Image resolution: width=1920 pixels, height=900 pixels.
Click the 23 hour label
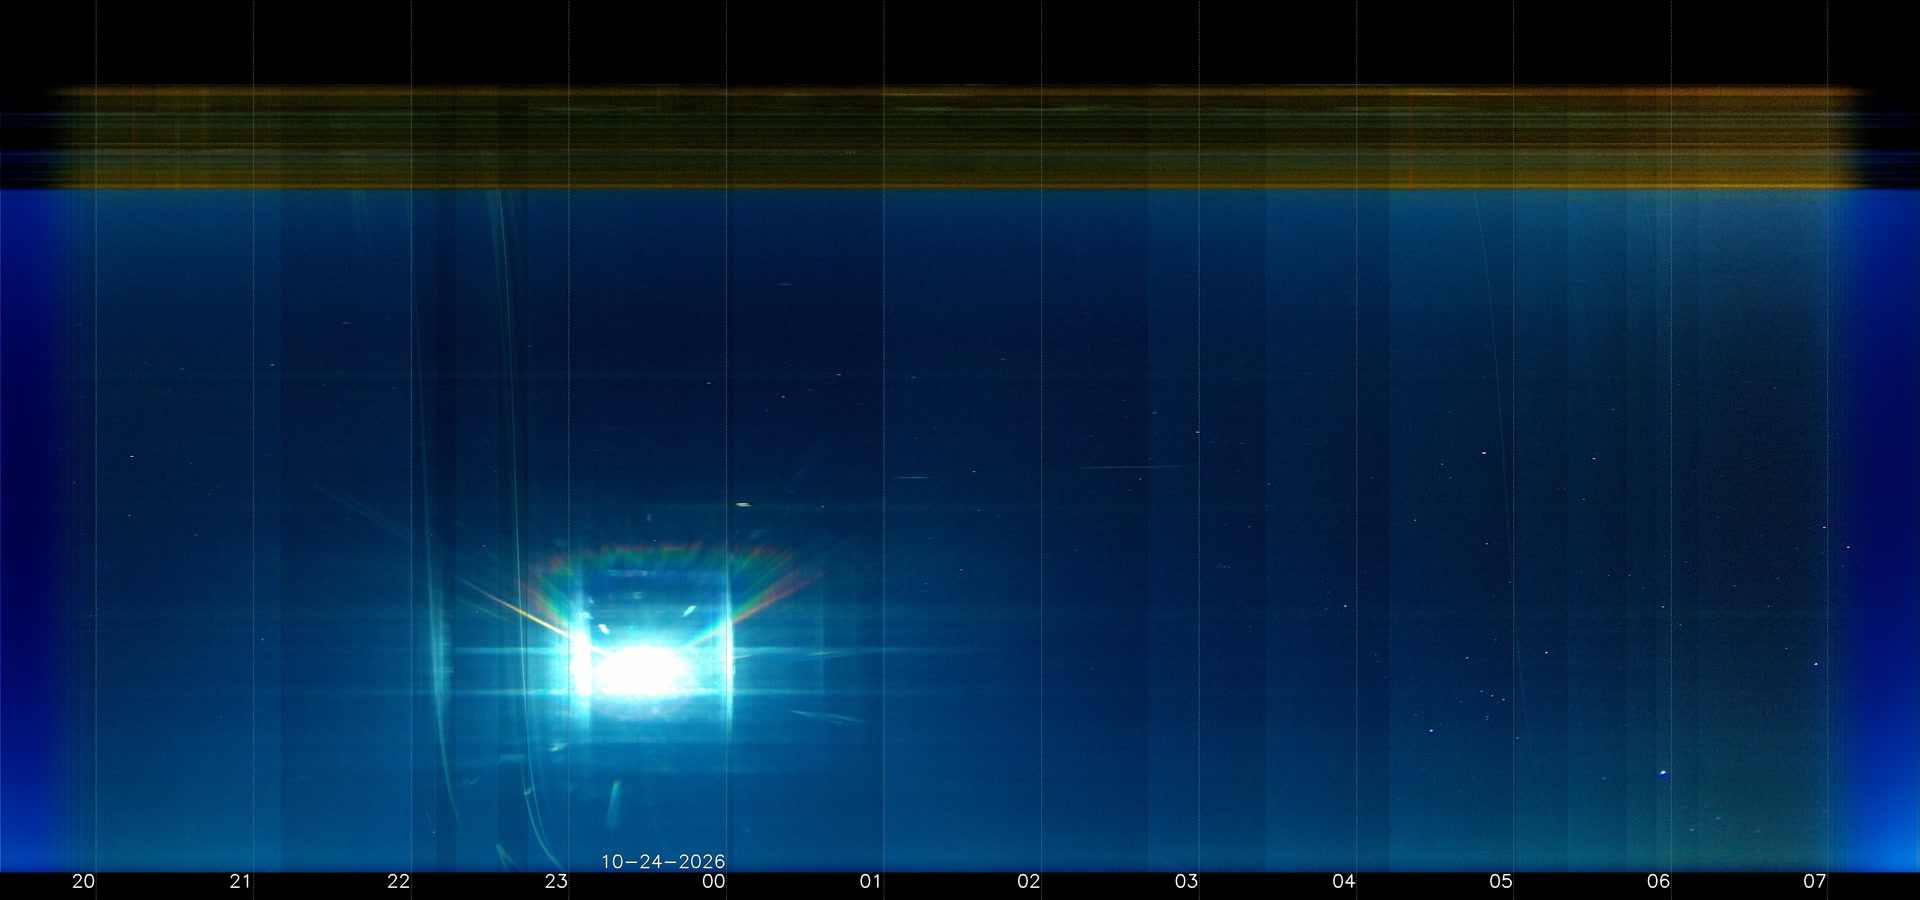coord(556,882)
